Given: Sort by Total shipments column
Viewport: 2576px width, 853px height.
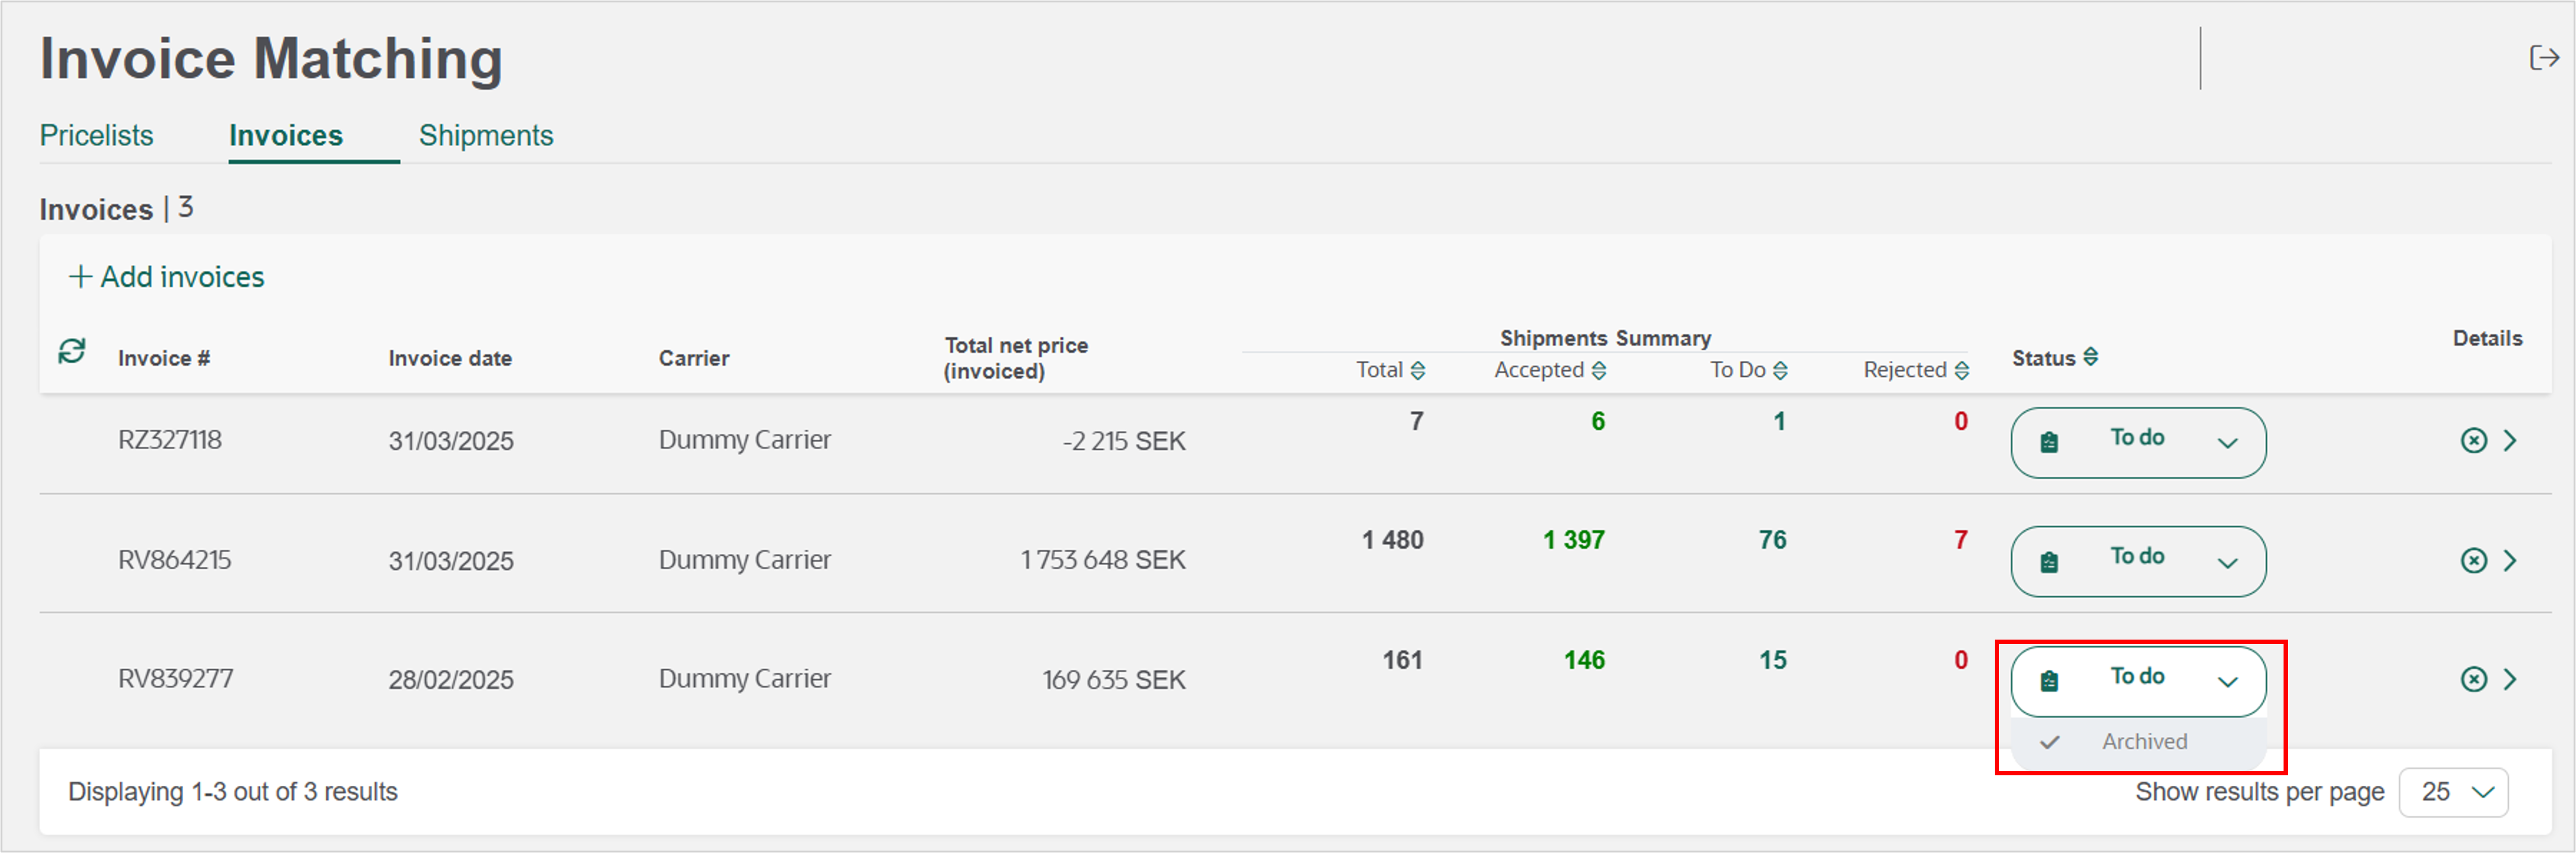Looking at the screenshot, I should [x=1417, y=371].
